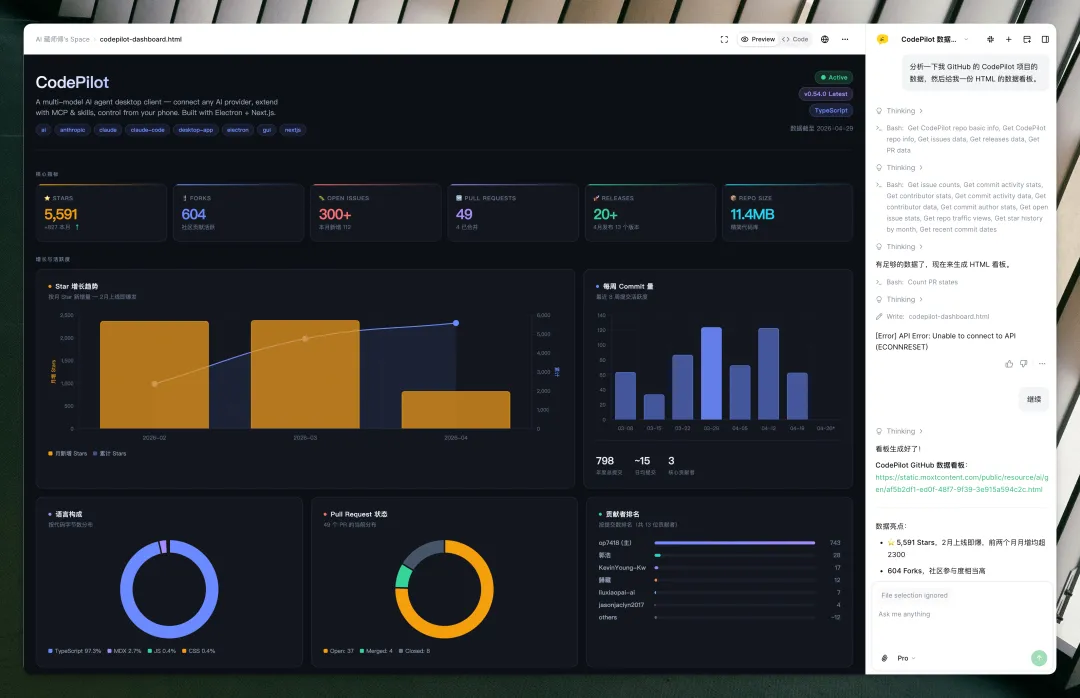Expand the CodePilot chat title dropdown
The width and height of the screenshot is (1080, 698).
coord(966,39)
